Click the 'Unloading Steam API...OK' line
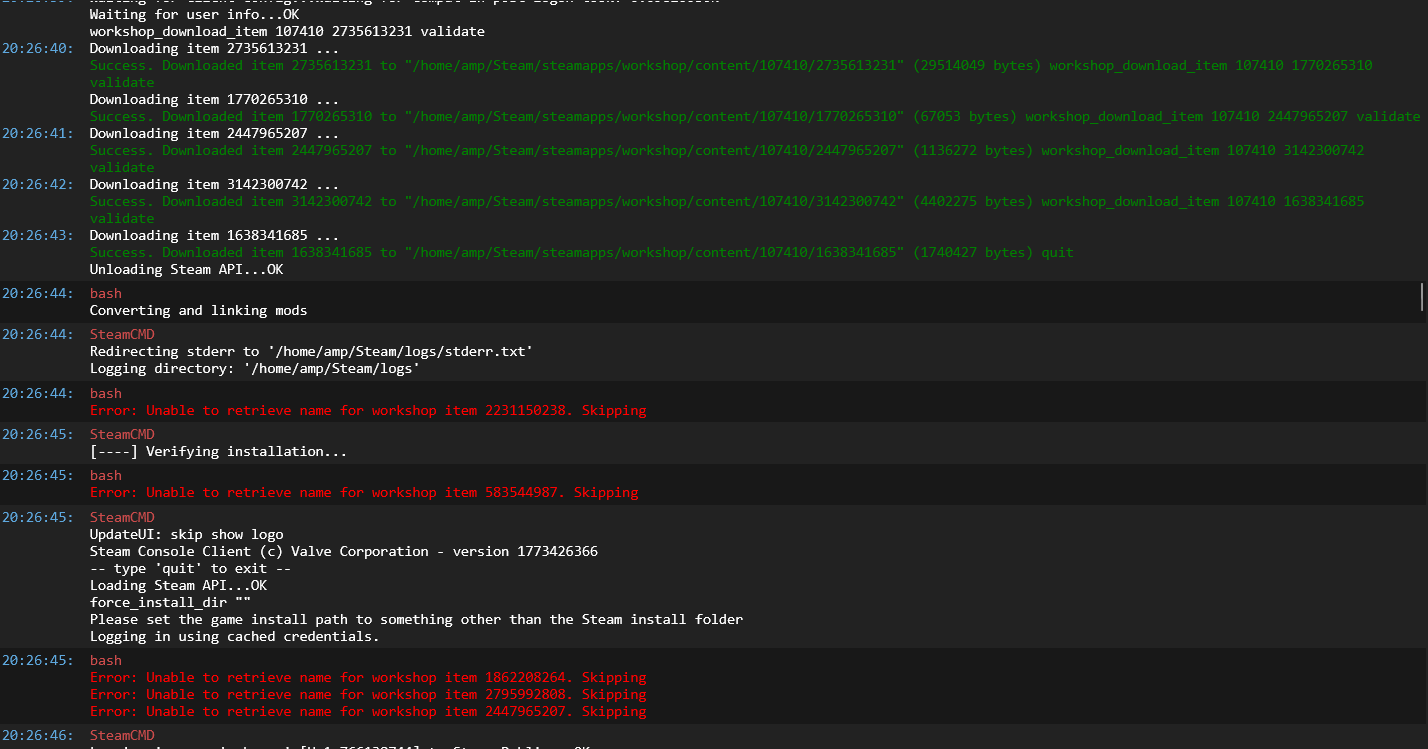The image size is (1428, 749). (186, 269)
